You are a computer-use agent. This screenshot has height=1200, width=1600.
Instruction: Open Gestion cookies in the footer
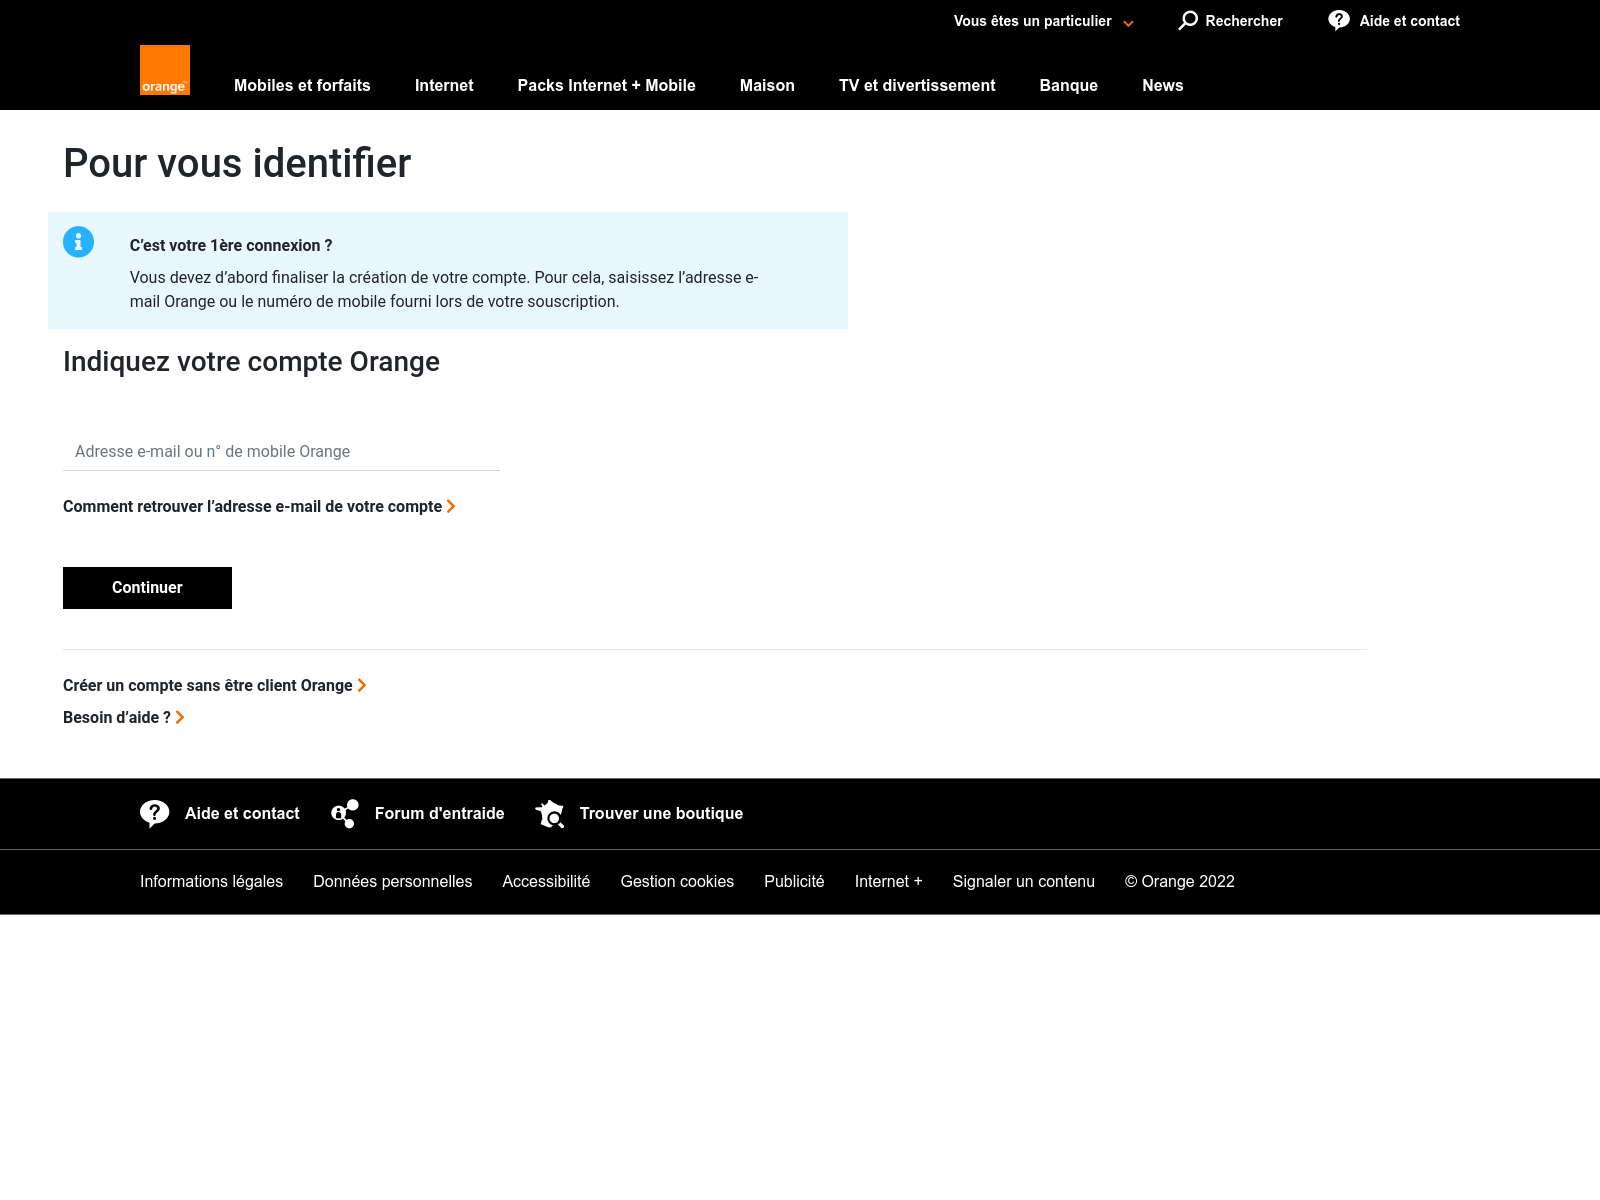(677, 882)
